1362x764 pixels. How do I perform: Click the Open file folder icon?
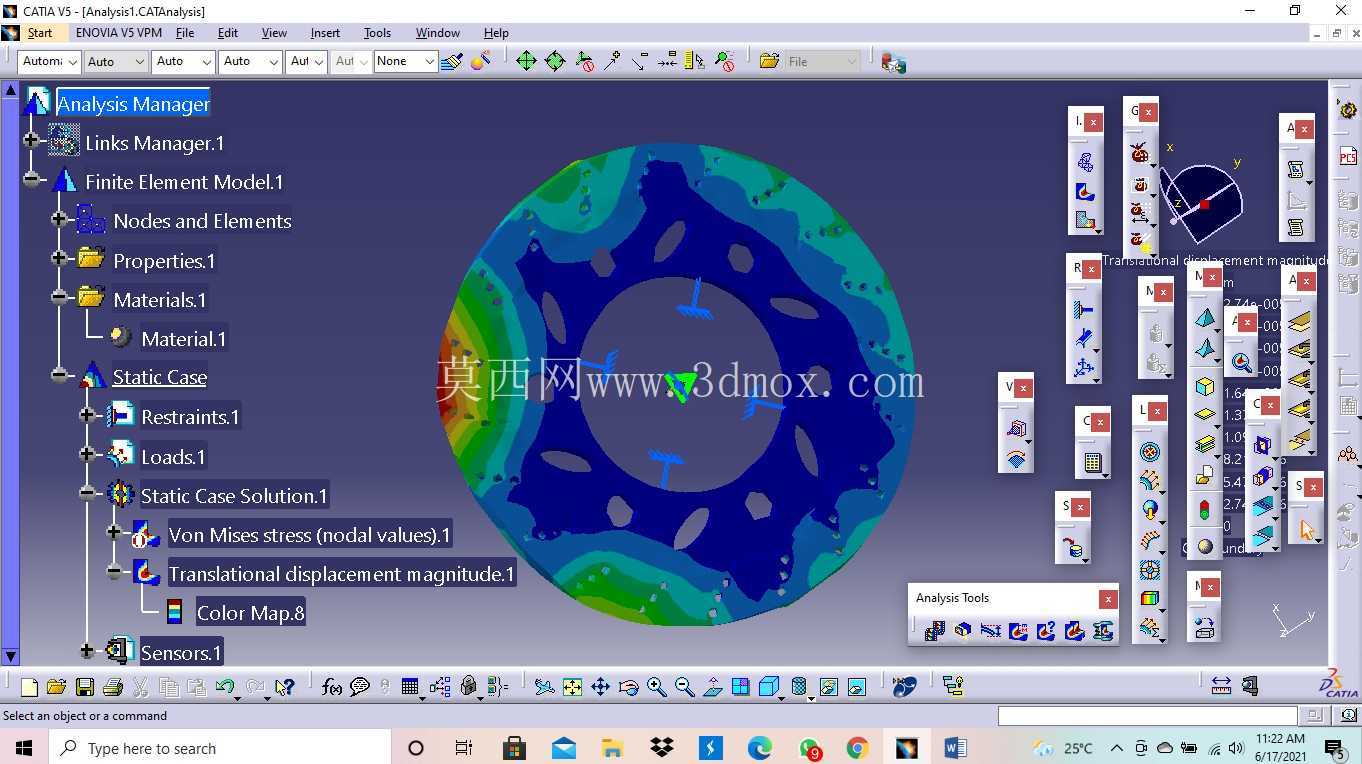click(x=56, y=687)
